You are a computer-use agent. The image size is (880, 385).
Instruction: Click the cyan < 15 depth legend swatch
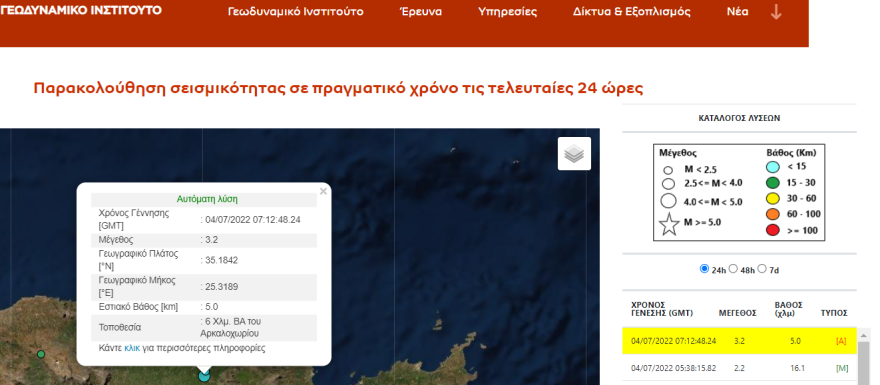click(x=773, y=167)
